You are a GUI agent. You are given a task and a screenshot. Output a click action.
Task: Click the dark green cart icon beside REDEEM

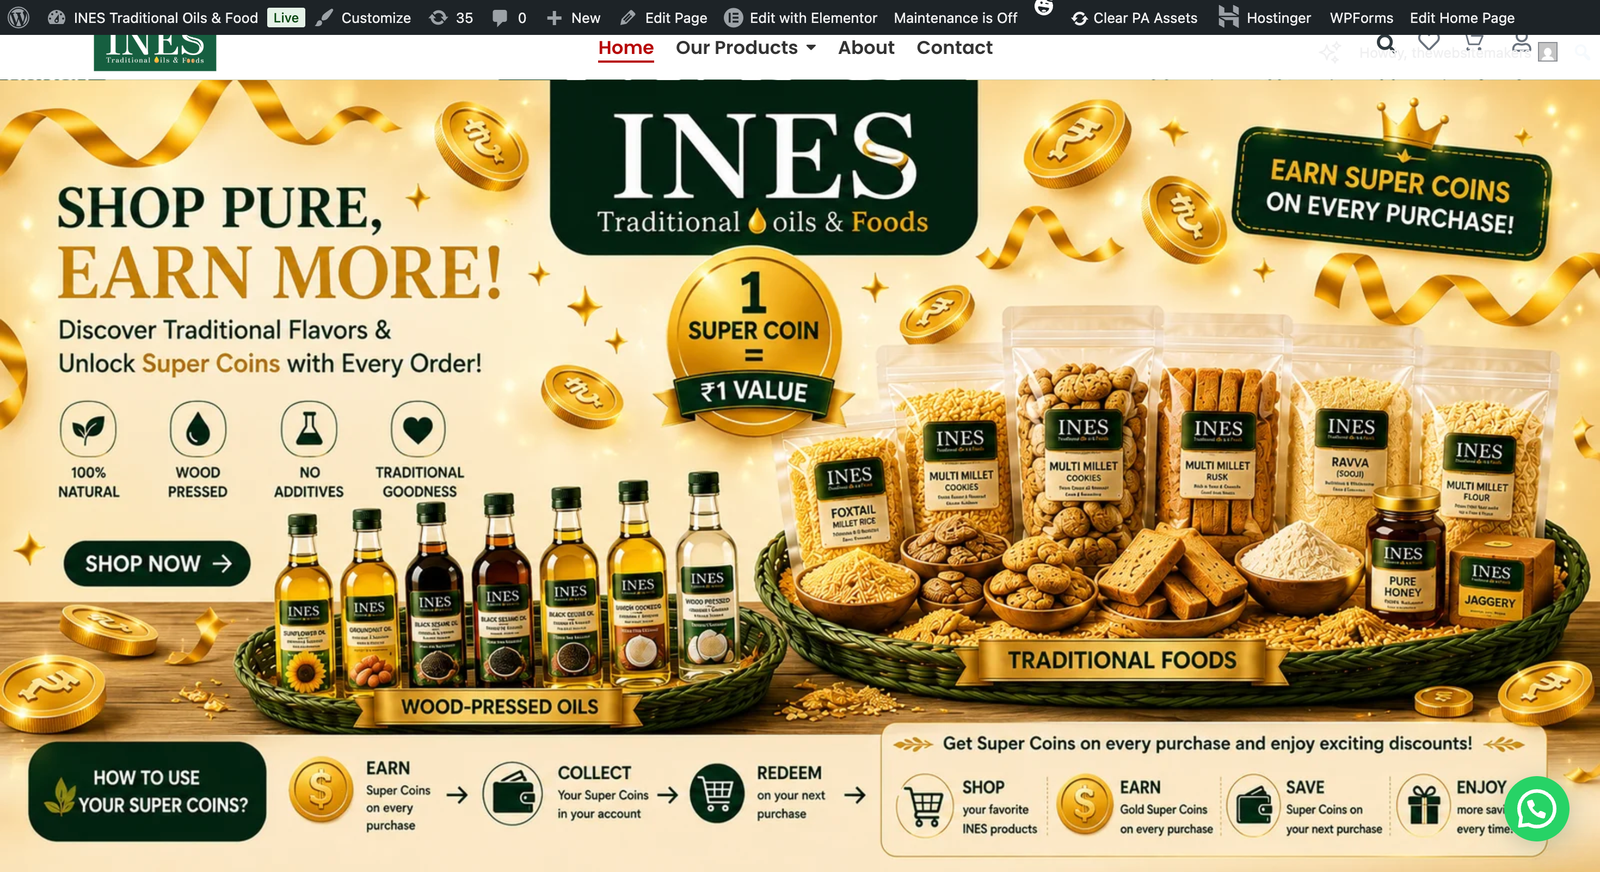[717, 794]
